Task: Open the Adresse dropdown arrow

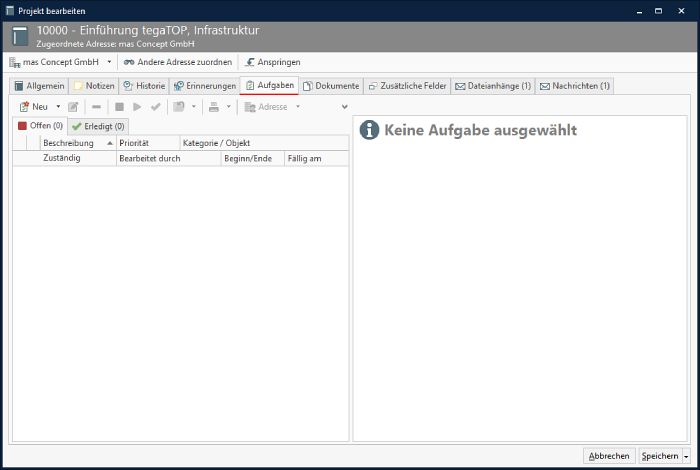Action: (298, 107)
